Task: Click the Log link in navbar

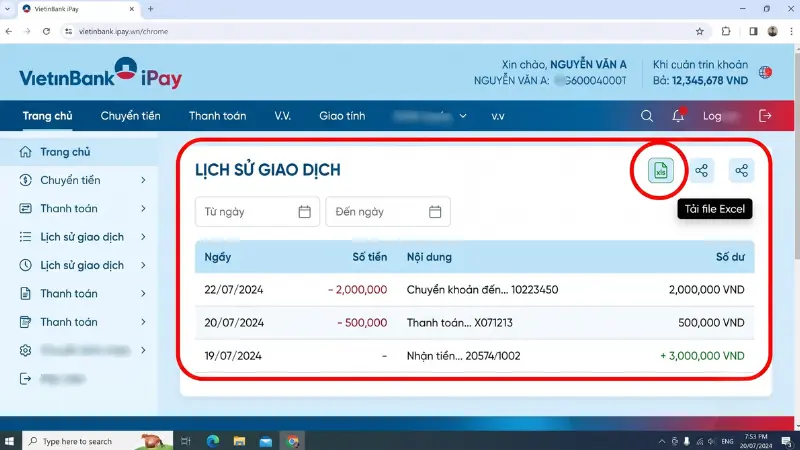Action: tap(712, 116)
